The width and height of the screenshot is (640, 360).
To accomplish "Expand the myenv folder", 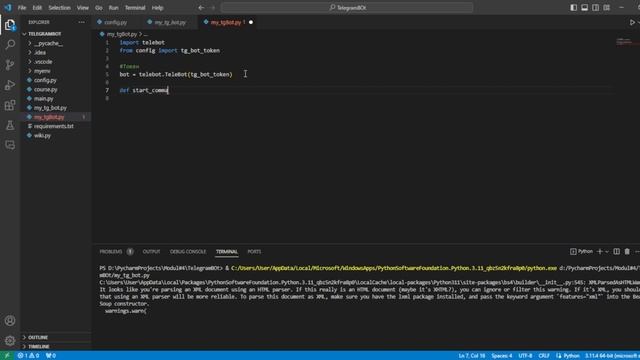I will click(x=56, y=71).
